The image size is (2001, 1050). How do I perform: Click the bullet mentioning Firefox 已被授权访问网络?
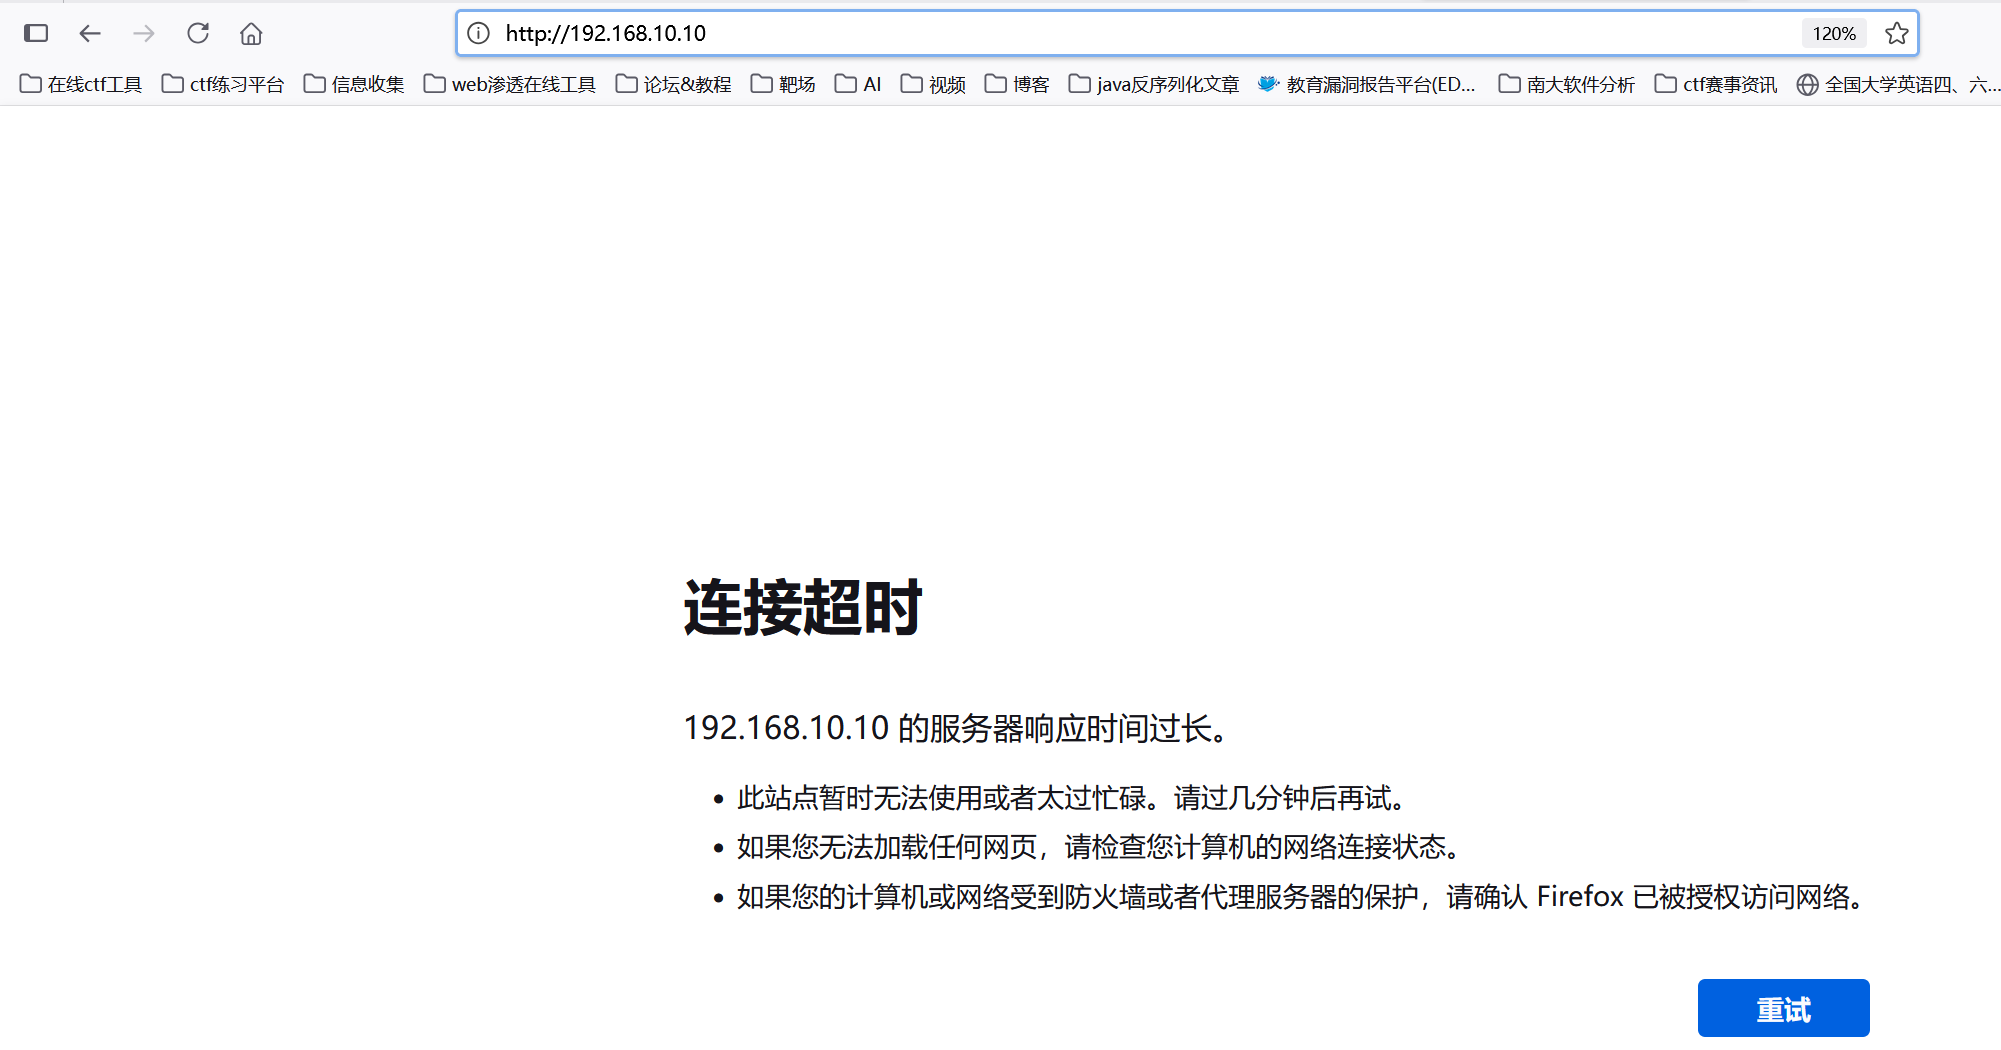[1302, 897]
